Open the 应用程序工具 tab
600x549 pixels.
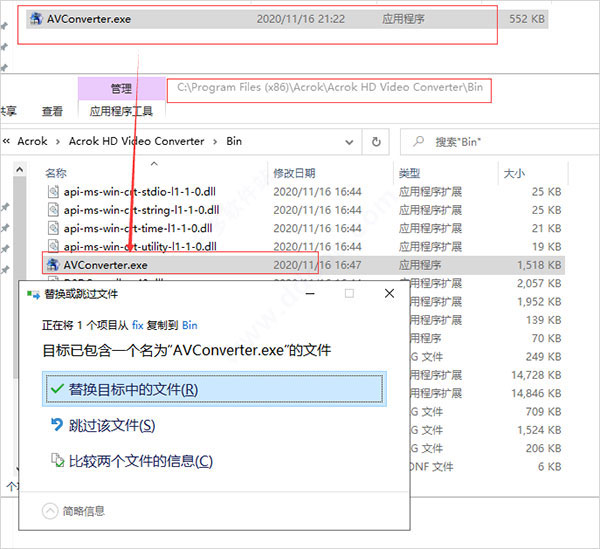tap(121, 111)
